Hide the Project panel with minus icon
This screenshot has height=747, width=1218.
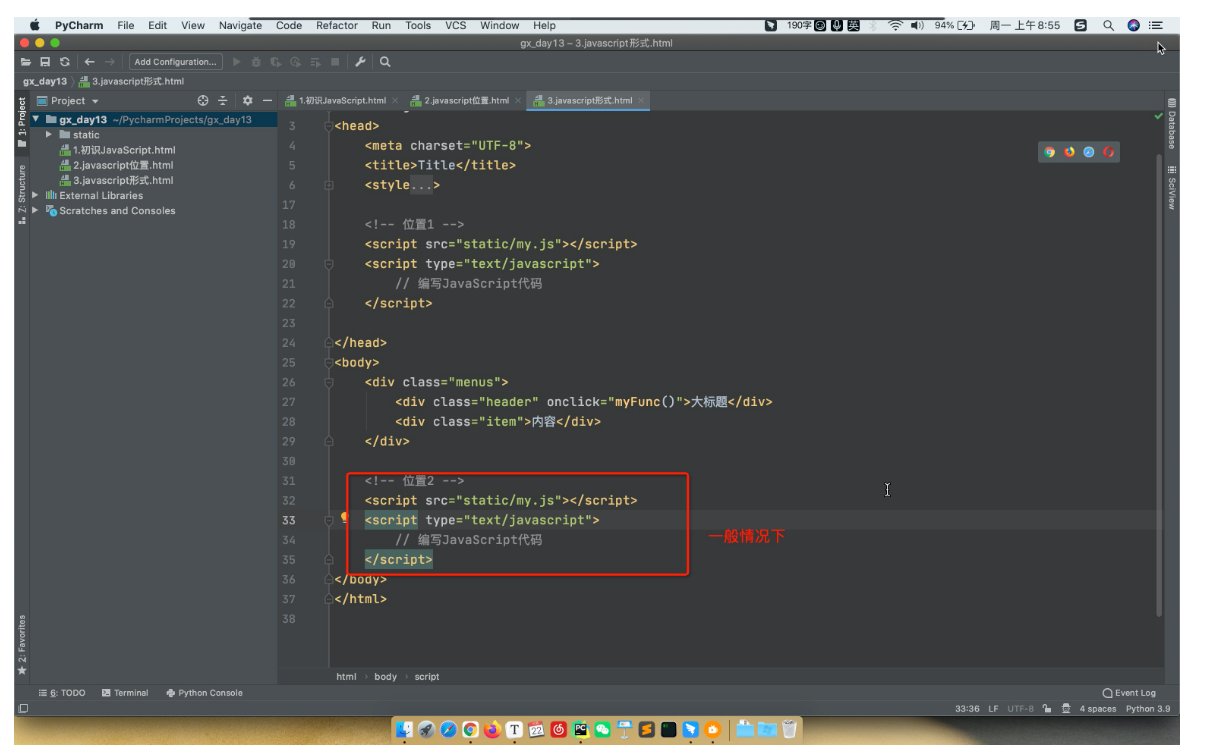tap(267, 101)
